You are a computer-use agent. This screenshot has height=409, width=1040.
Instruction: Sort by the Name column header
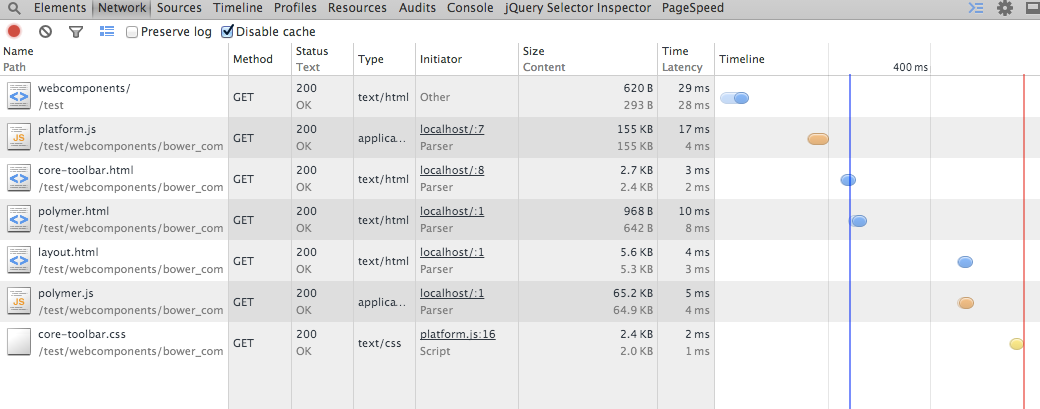pyautogui.click(x=114, y=59)
